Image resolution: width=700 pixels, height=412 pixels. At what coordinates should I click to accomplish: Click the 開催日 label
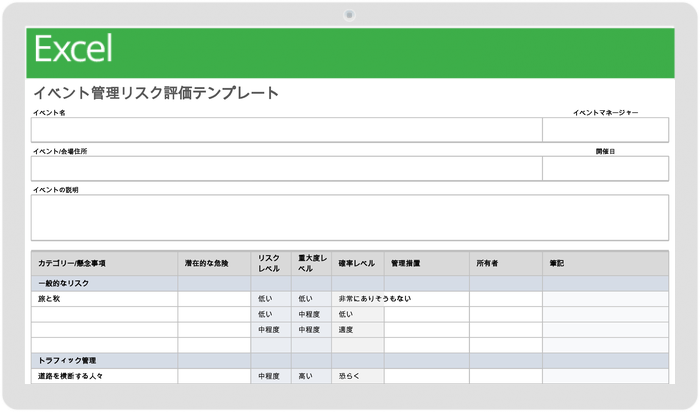coord(605,151)
